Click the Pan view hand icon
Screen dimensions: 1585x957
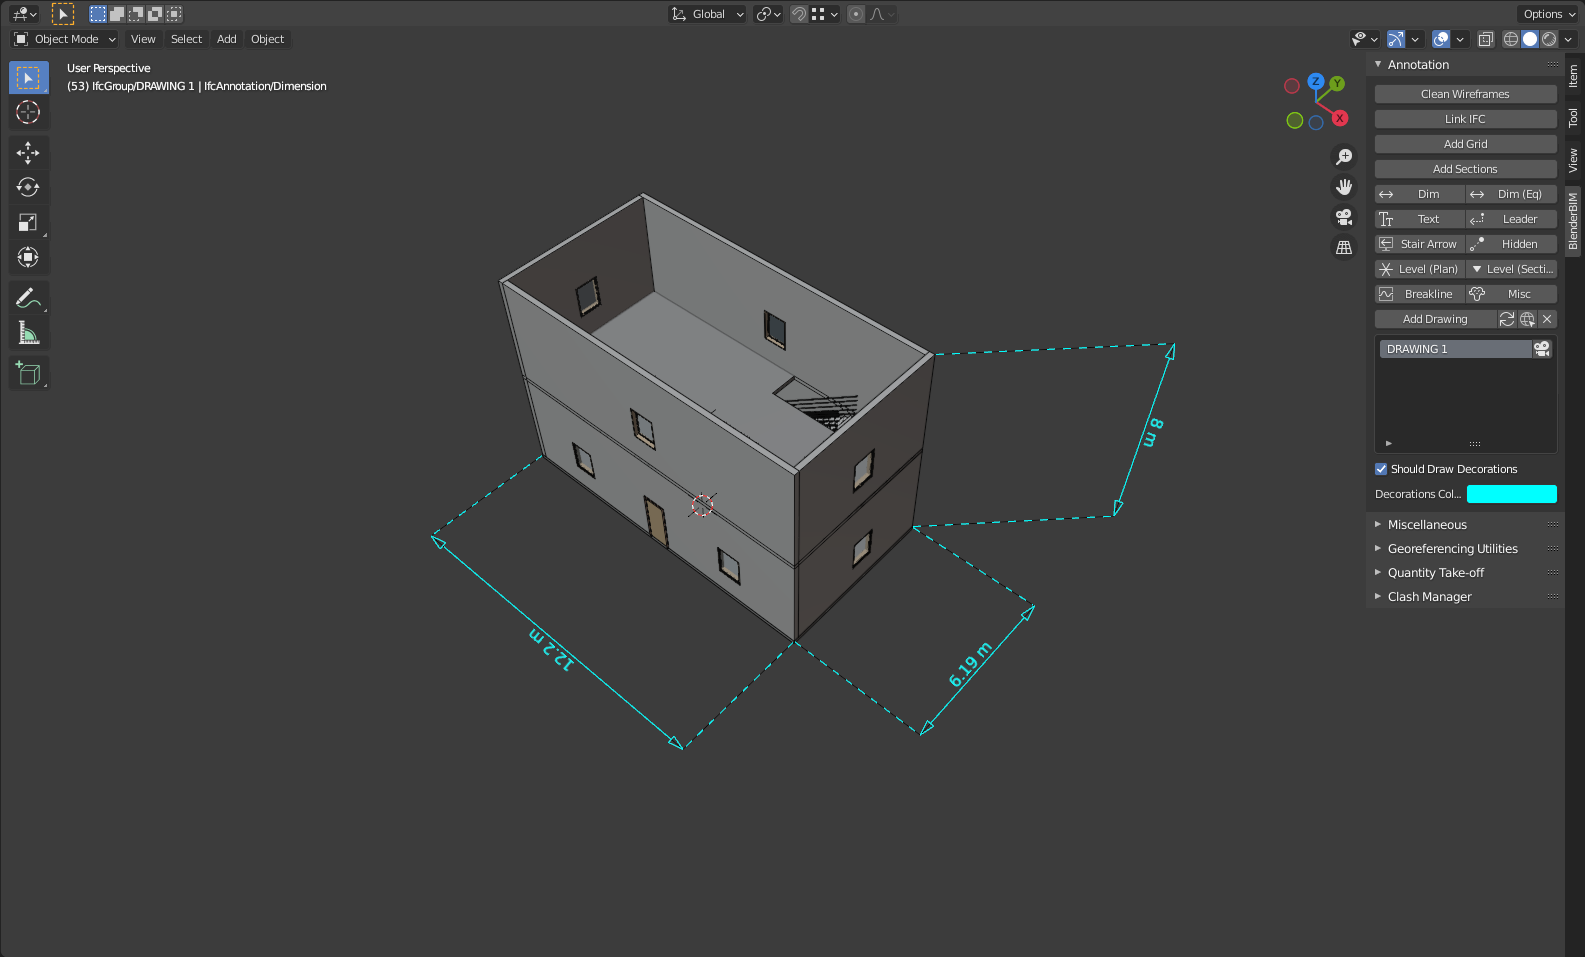[x=1344, y=187]
